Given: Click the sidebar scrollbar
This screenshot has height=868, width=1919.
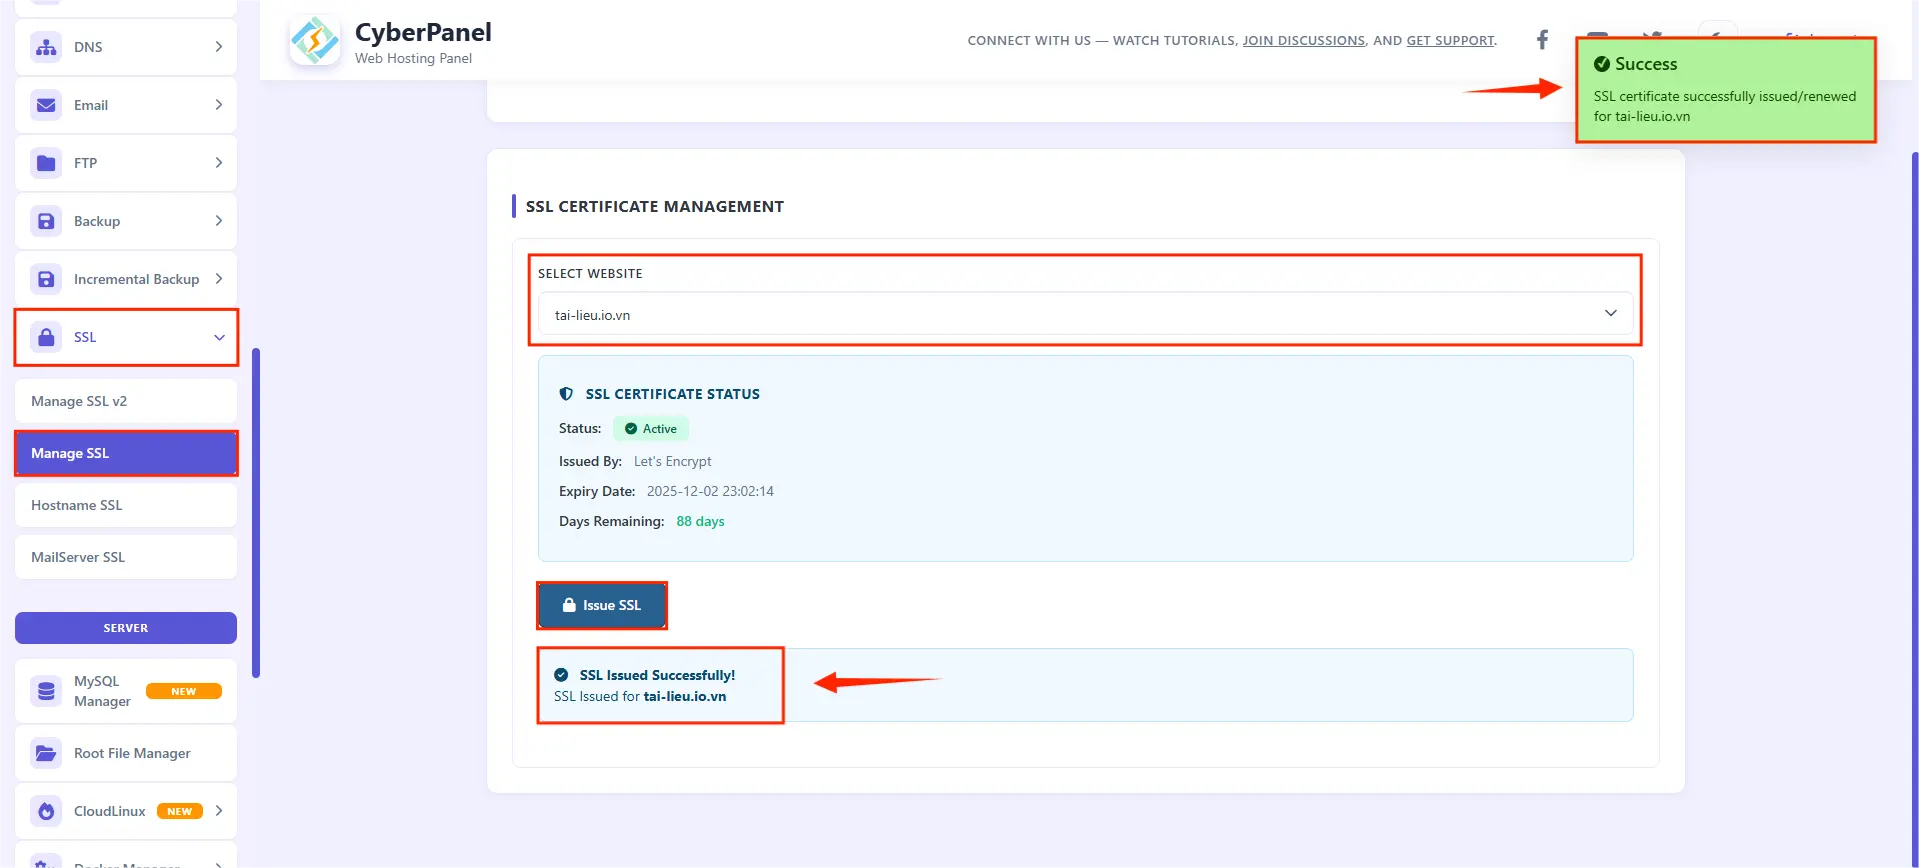Looking at the screenshot, I should [x=256, y=513].
